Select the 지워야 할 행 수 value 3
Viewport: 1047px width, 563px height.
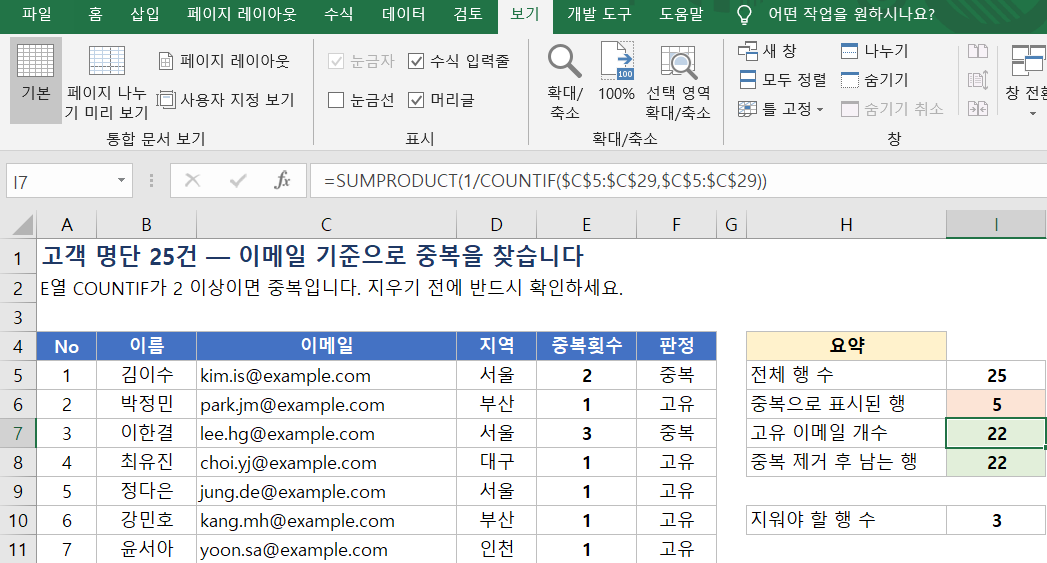[996, 520]
